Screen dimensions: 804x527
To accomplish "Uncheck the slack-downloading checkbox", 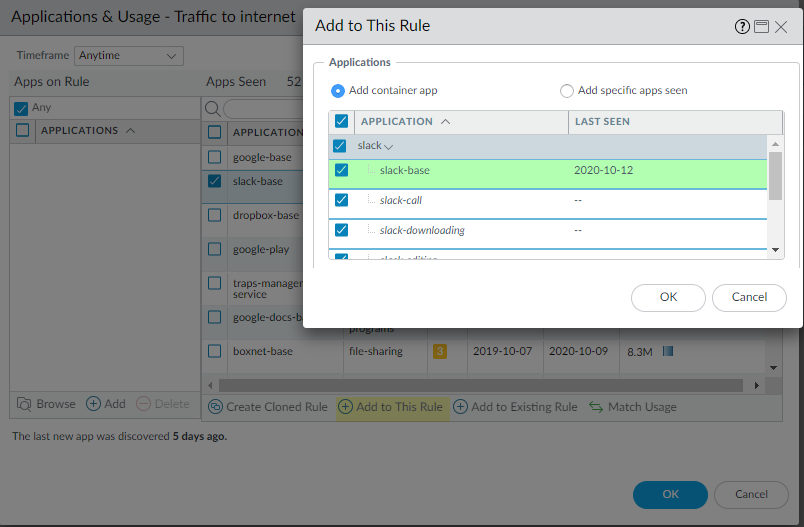I will (x=342, y=230).
